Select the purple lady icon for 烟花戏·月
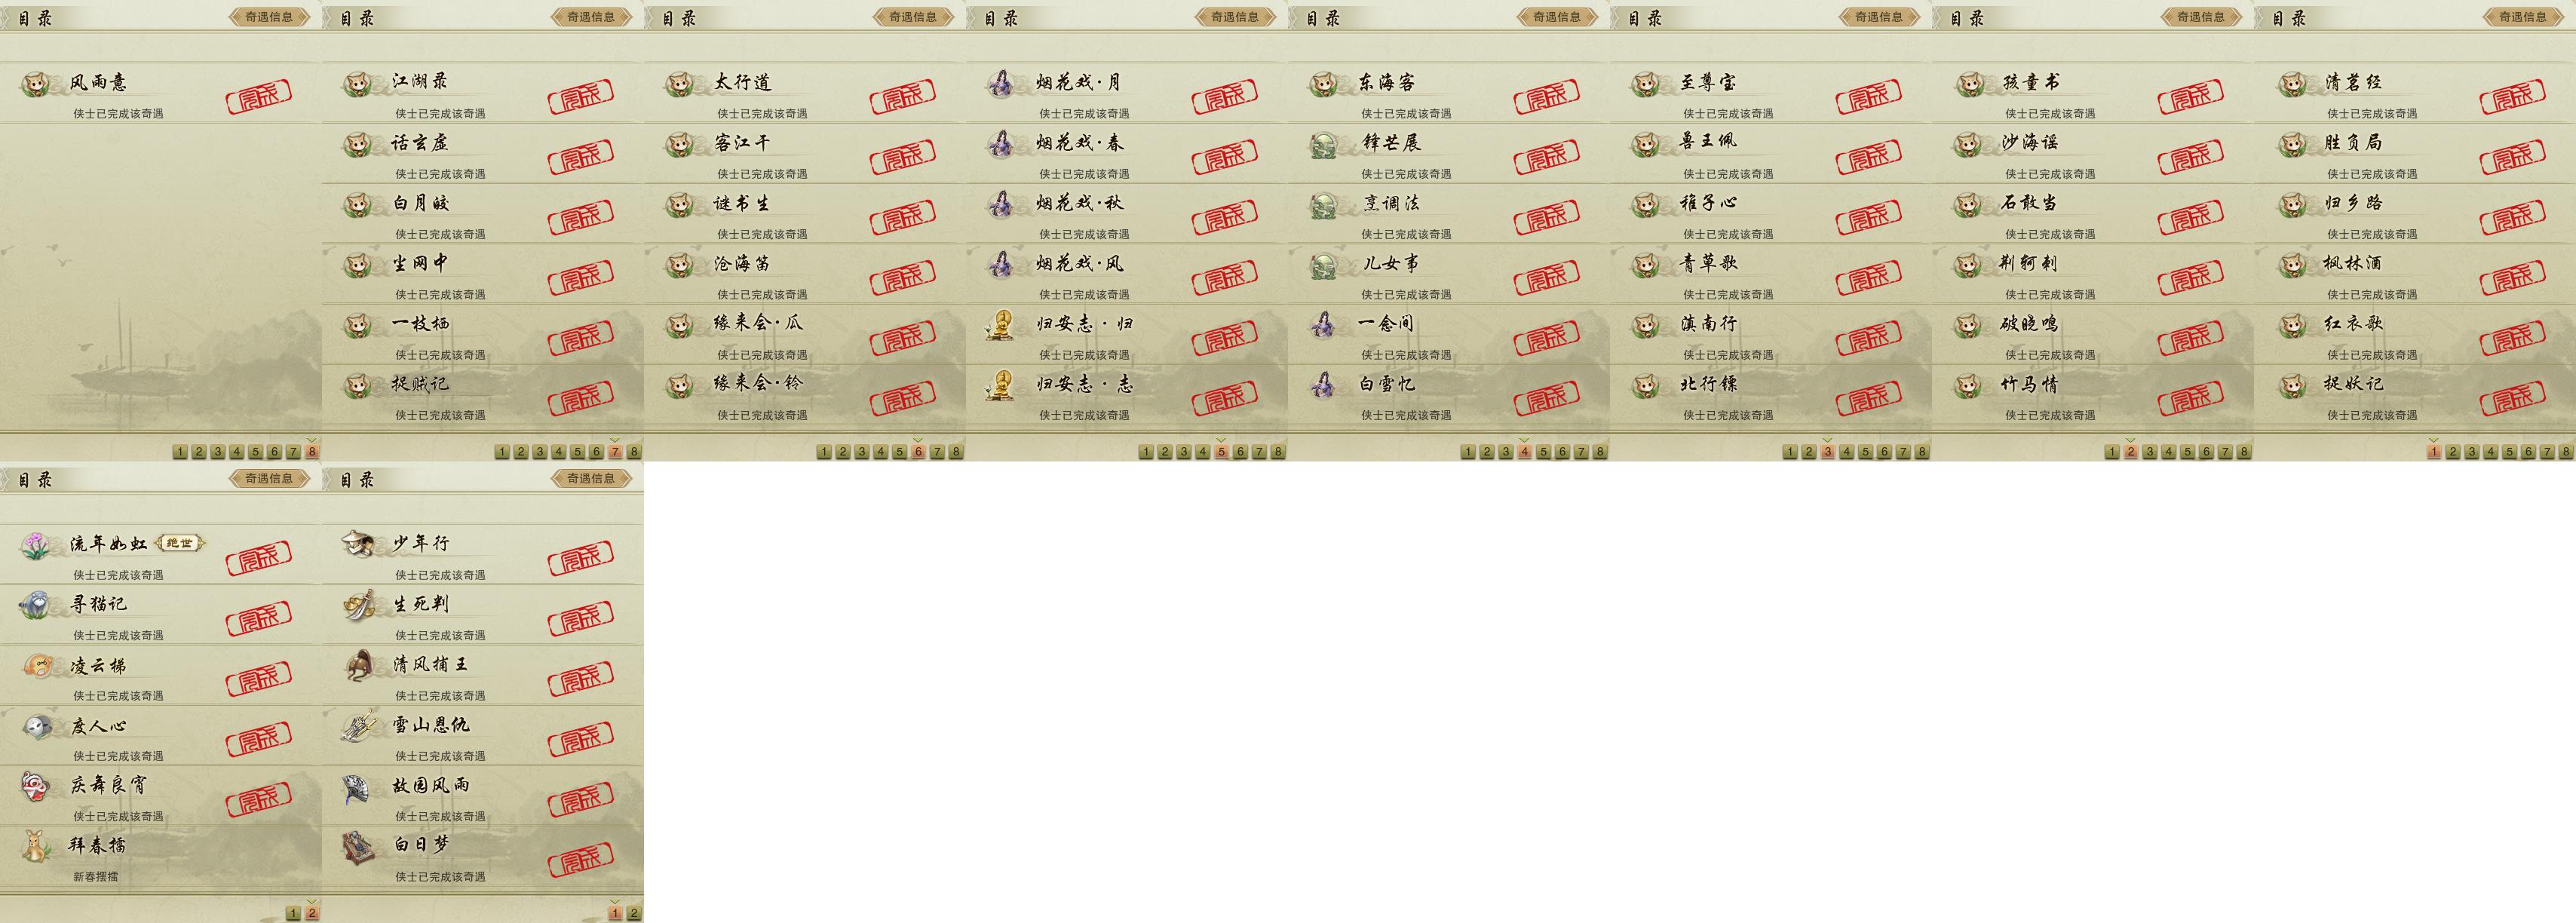Viewport: 2576px width, 923px height. 1001,84
